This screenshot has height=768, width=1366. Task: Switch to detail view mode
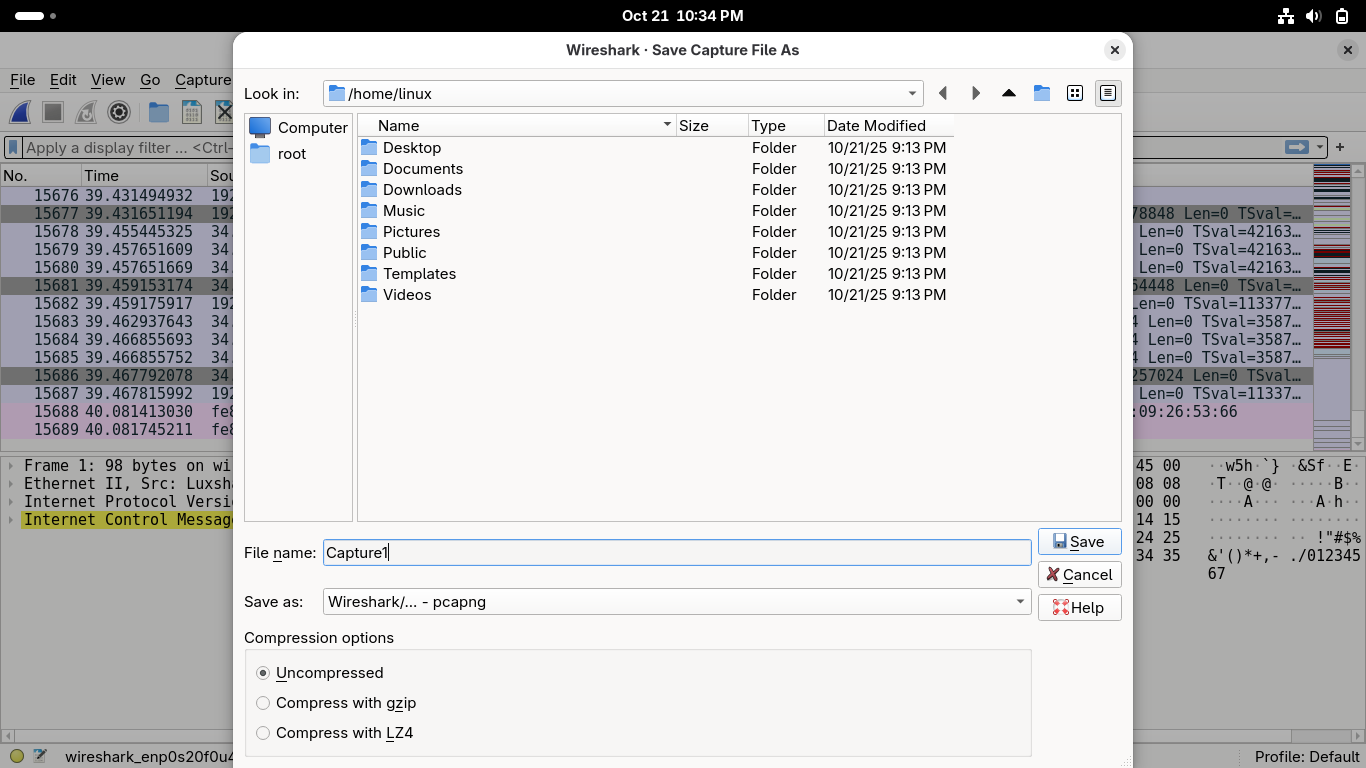1108,93
